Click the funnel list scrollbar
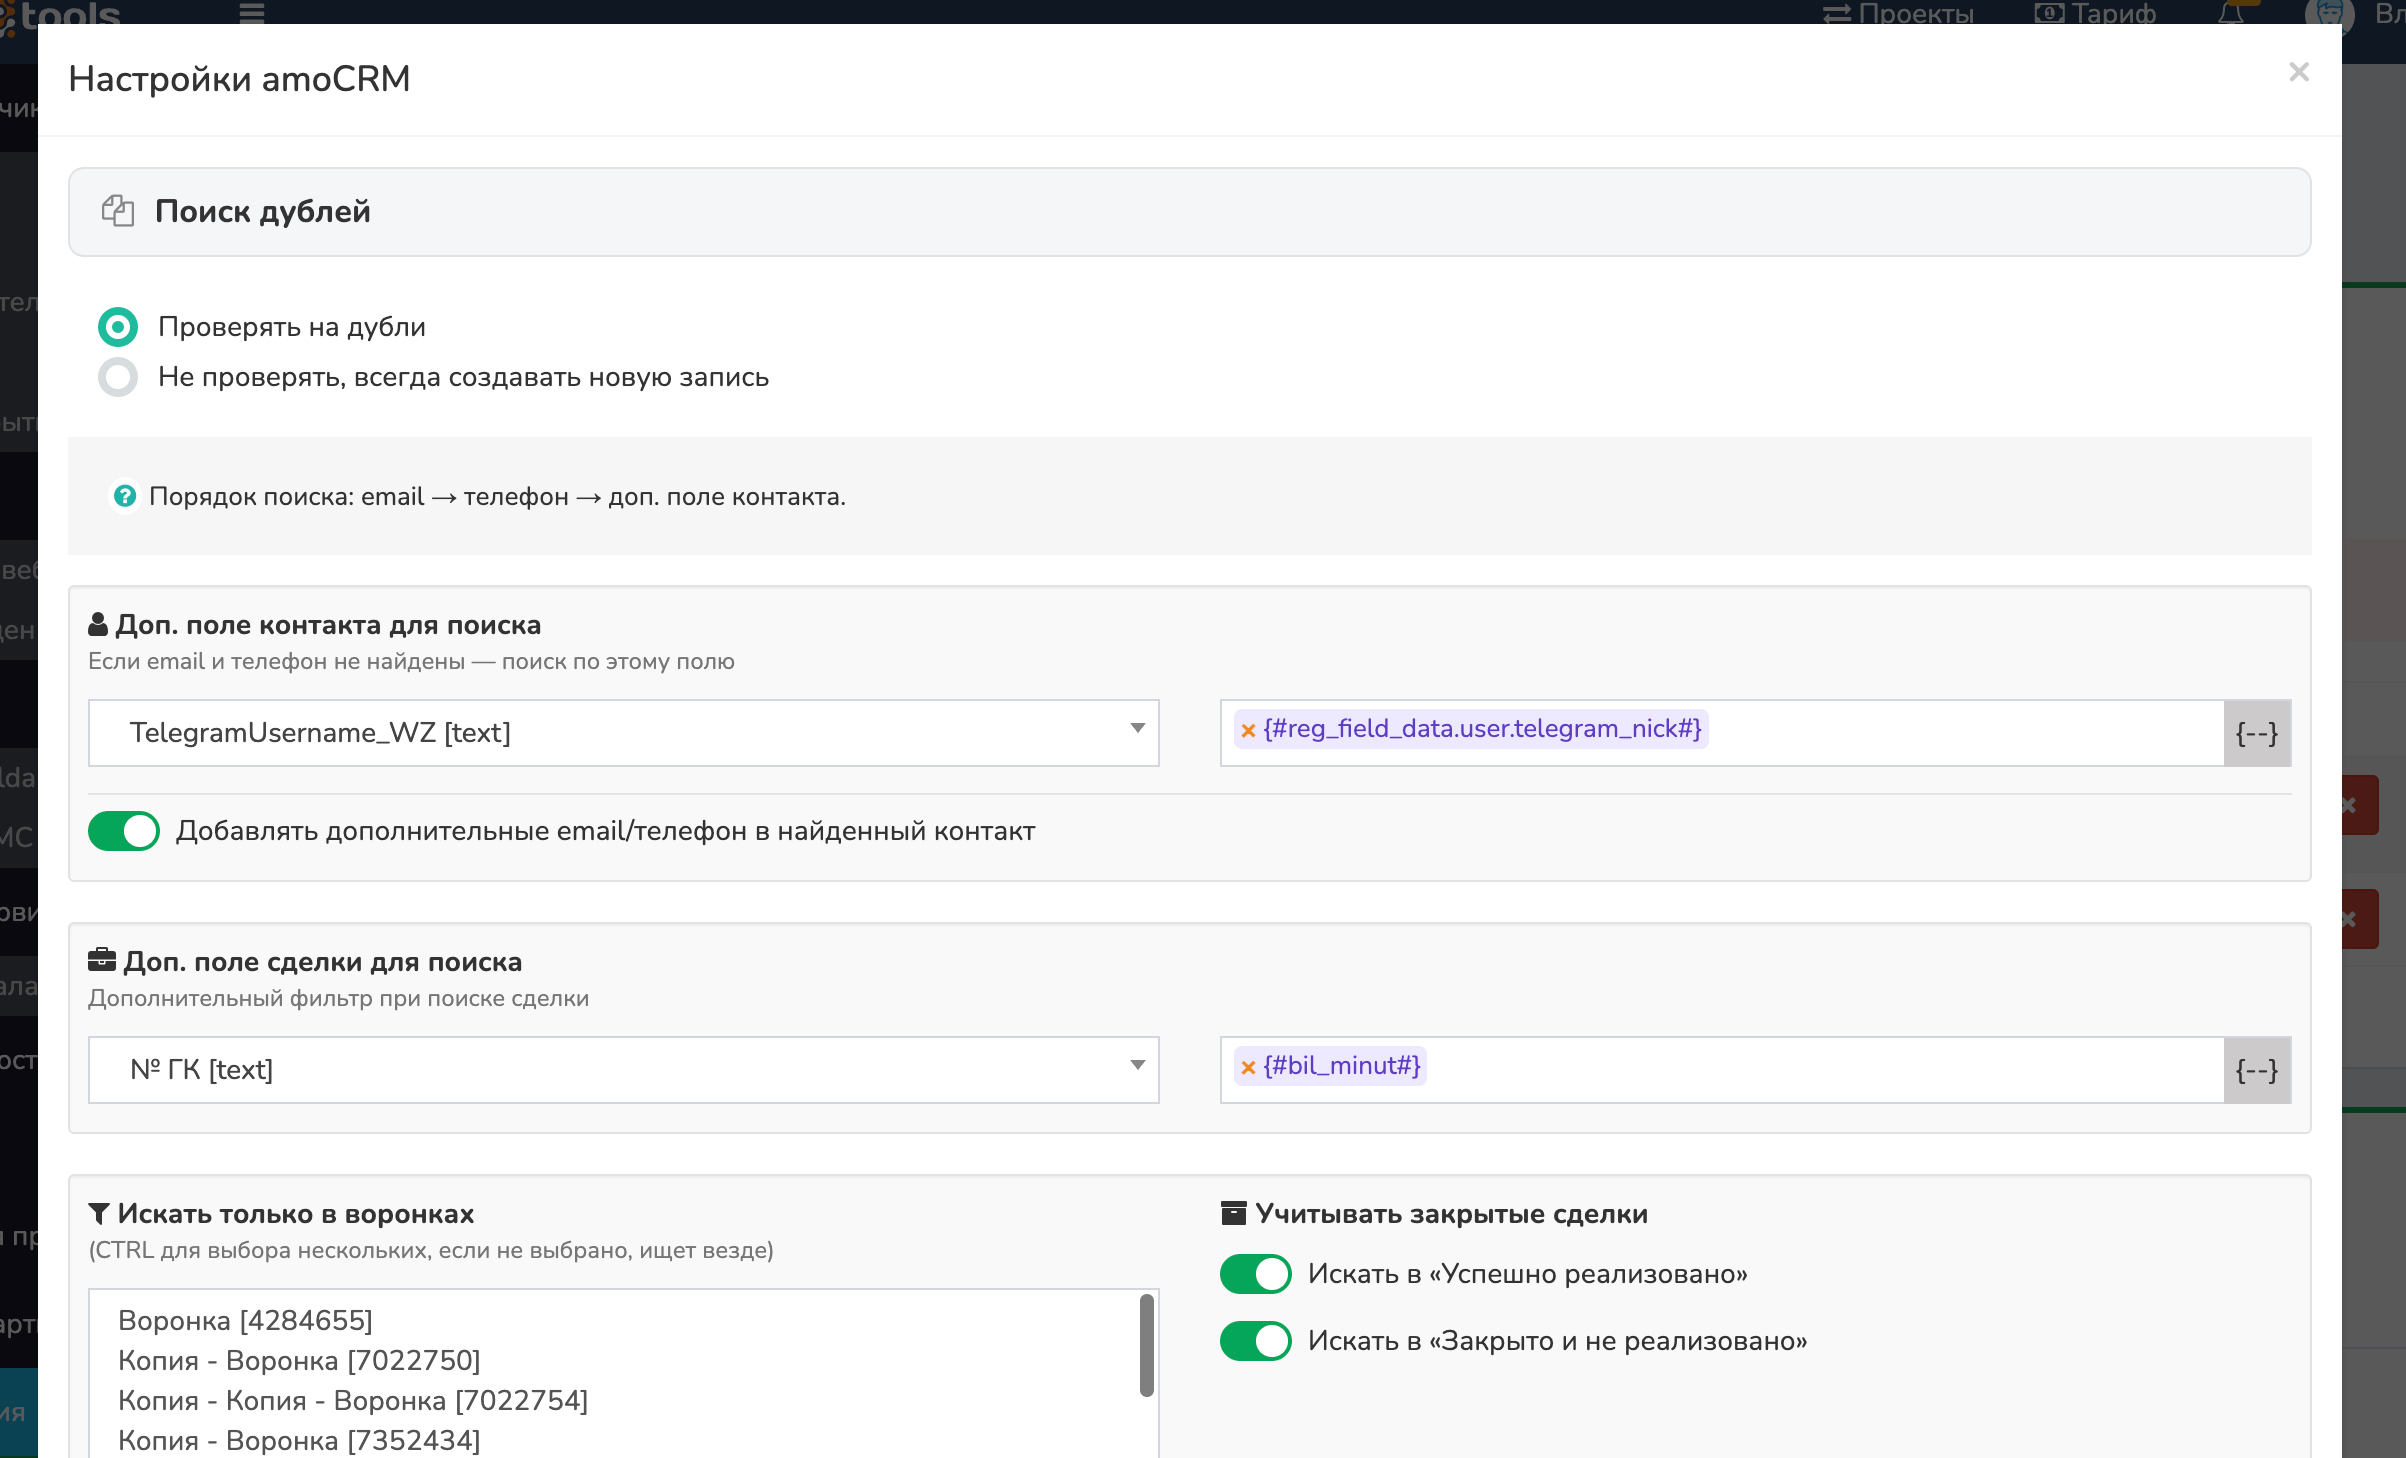The height and width of the screenshot is (1458, 2406). pos(1146,1345)
